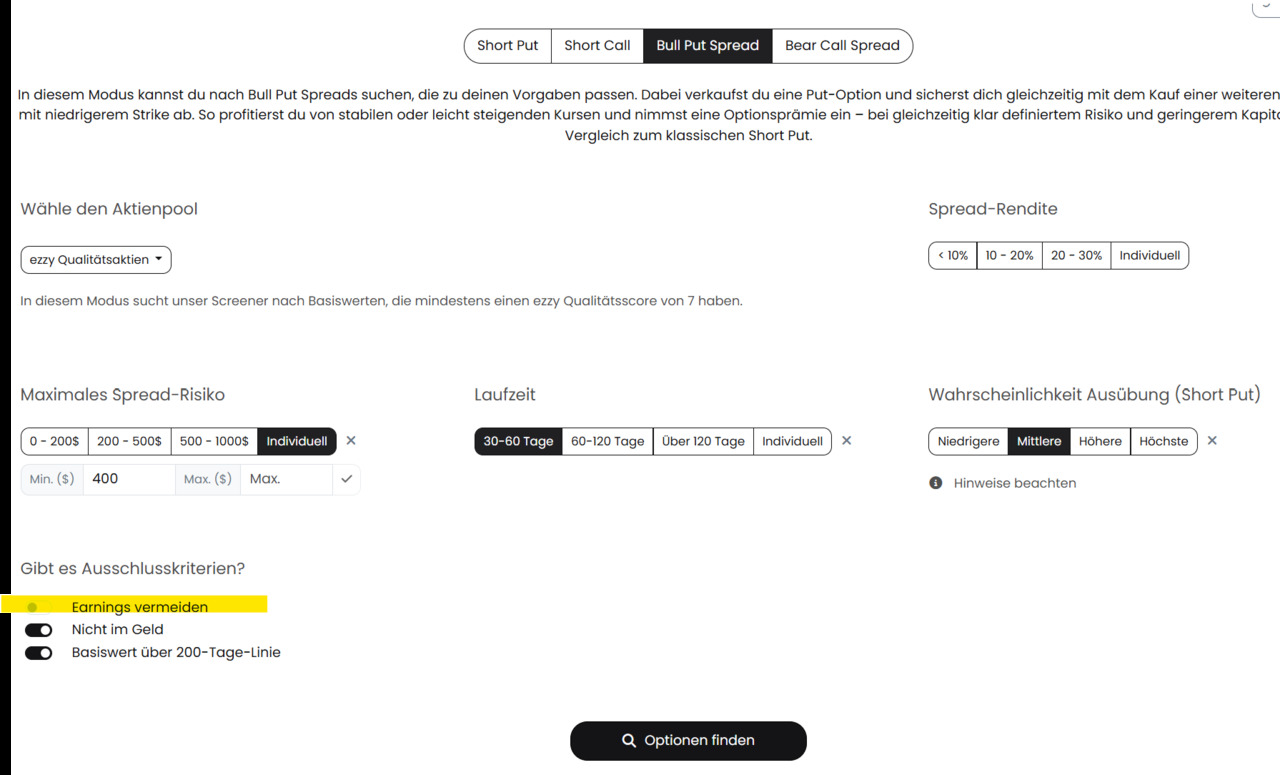This screenshot has width=1280, height=775.
Task: Clear the Maximales Spread-Risiko selection with the X icon
Action: pyautogui.click(x=351, y=441)
